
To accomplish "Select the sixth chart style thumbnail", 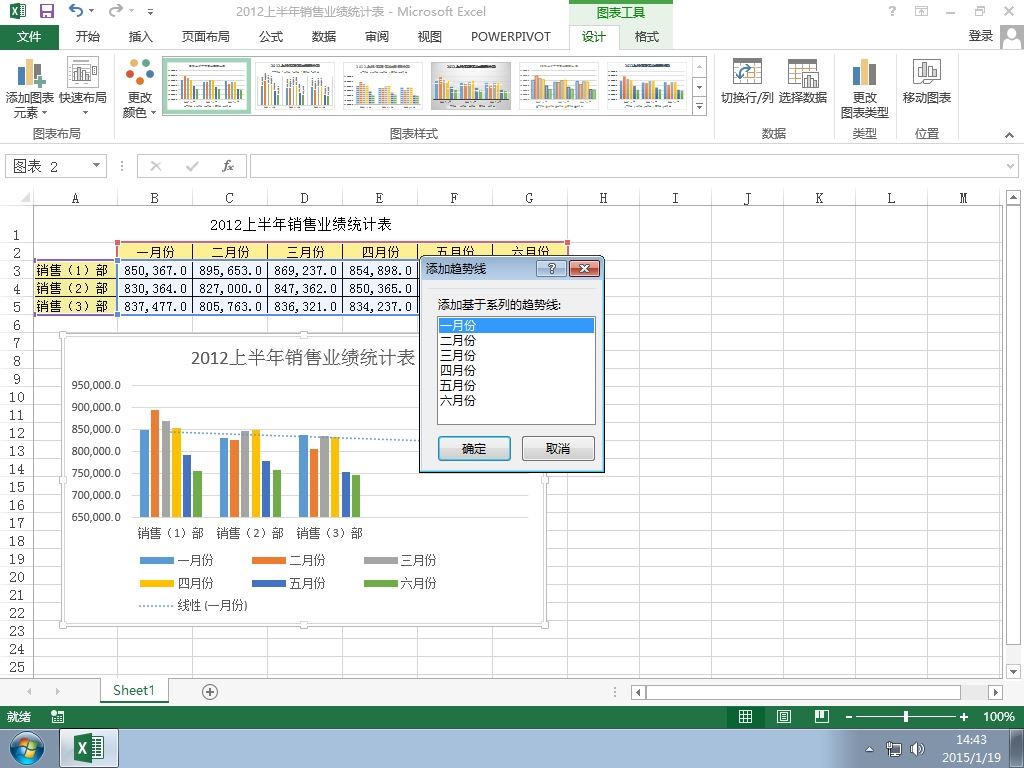I will pyautogui.click(x=647, y=86).
